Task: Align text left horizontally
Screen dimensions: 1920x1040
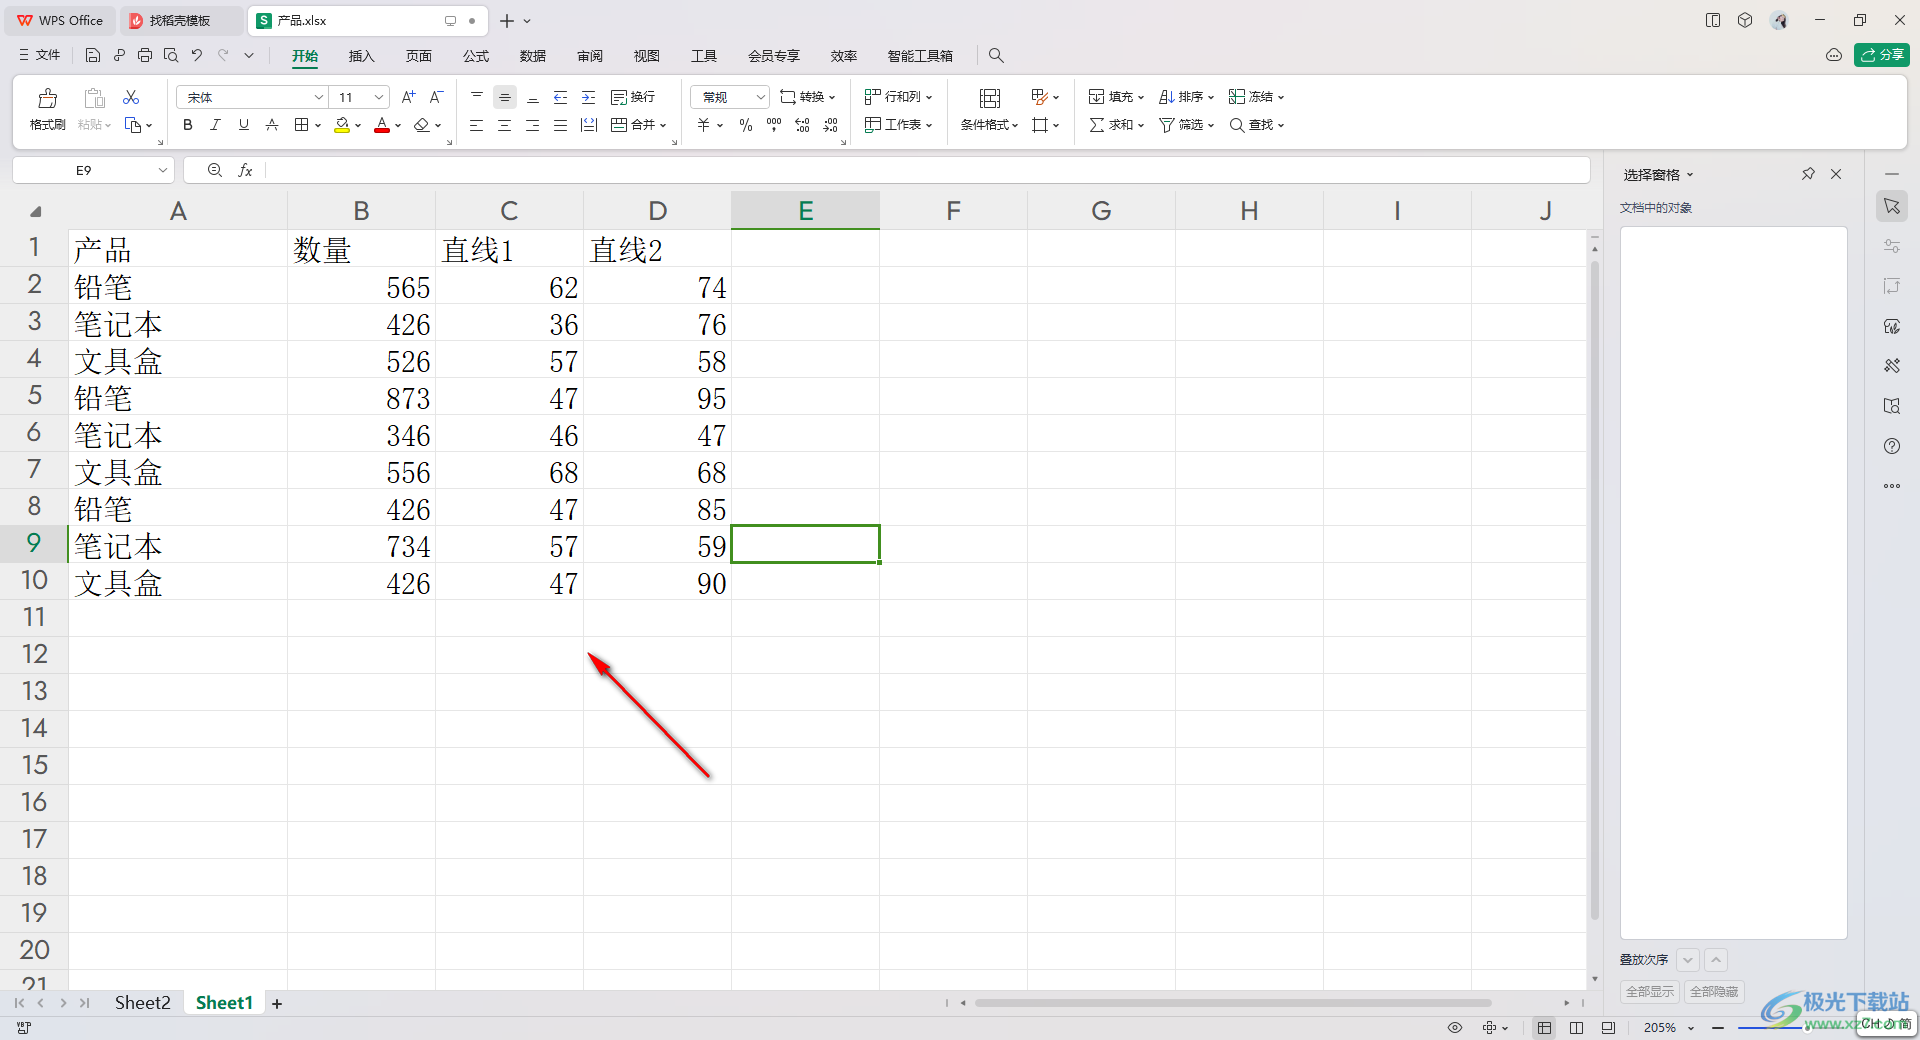Action: 477,125
